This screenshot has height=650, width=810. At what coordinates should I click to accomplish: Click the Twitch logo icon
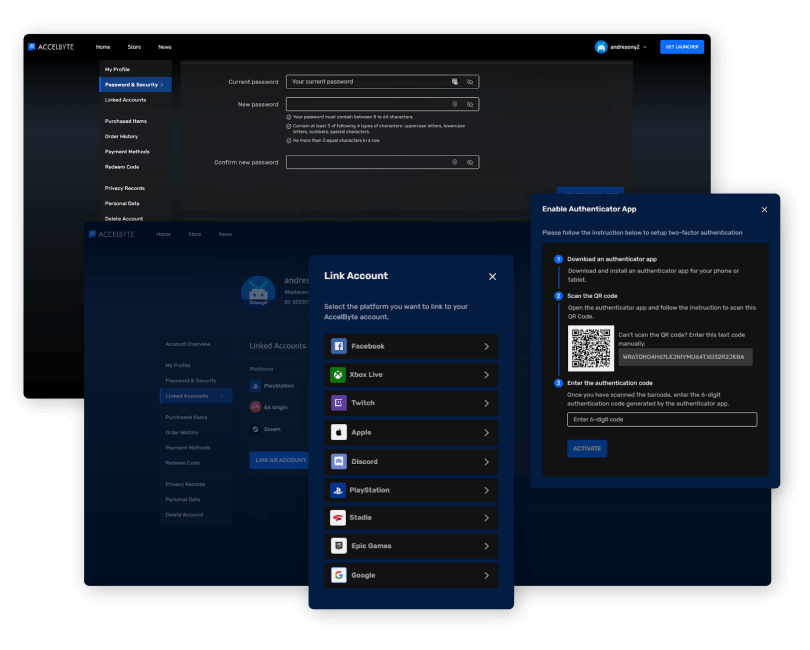(x=338, y=403)
